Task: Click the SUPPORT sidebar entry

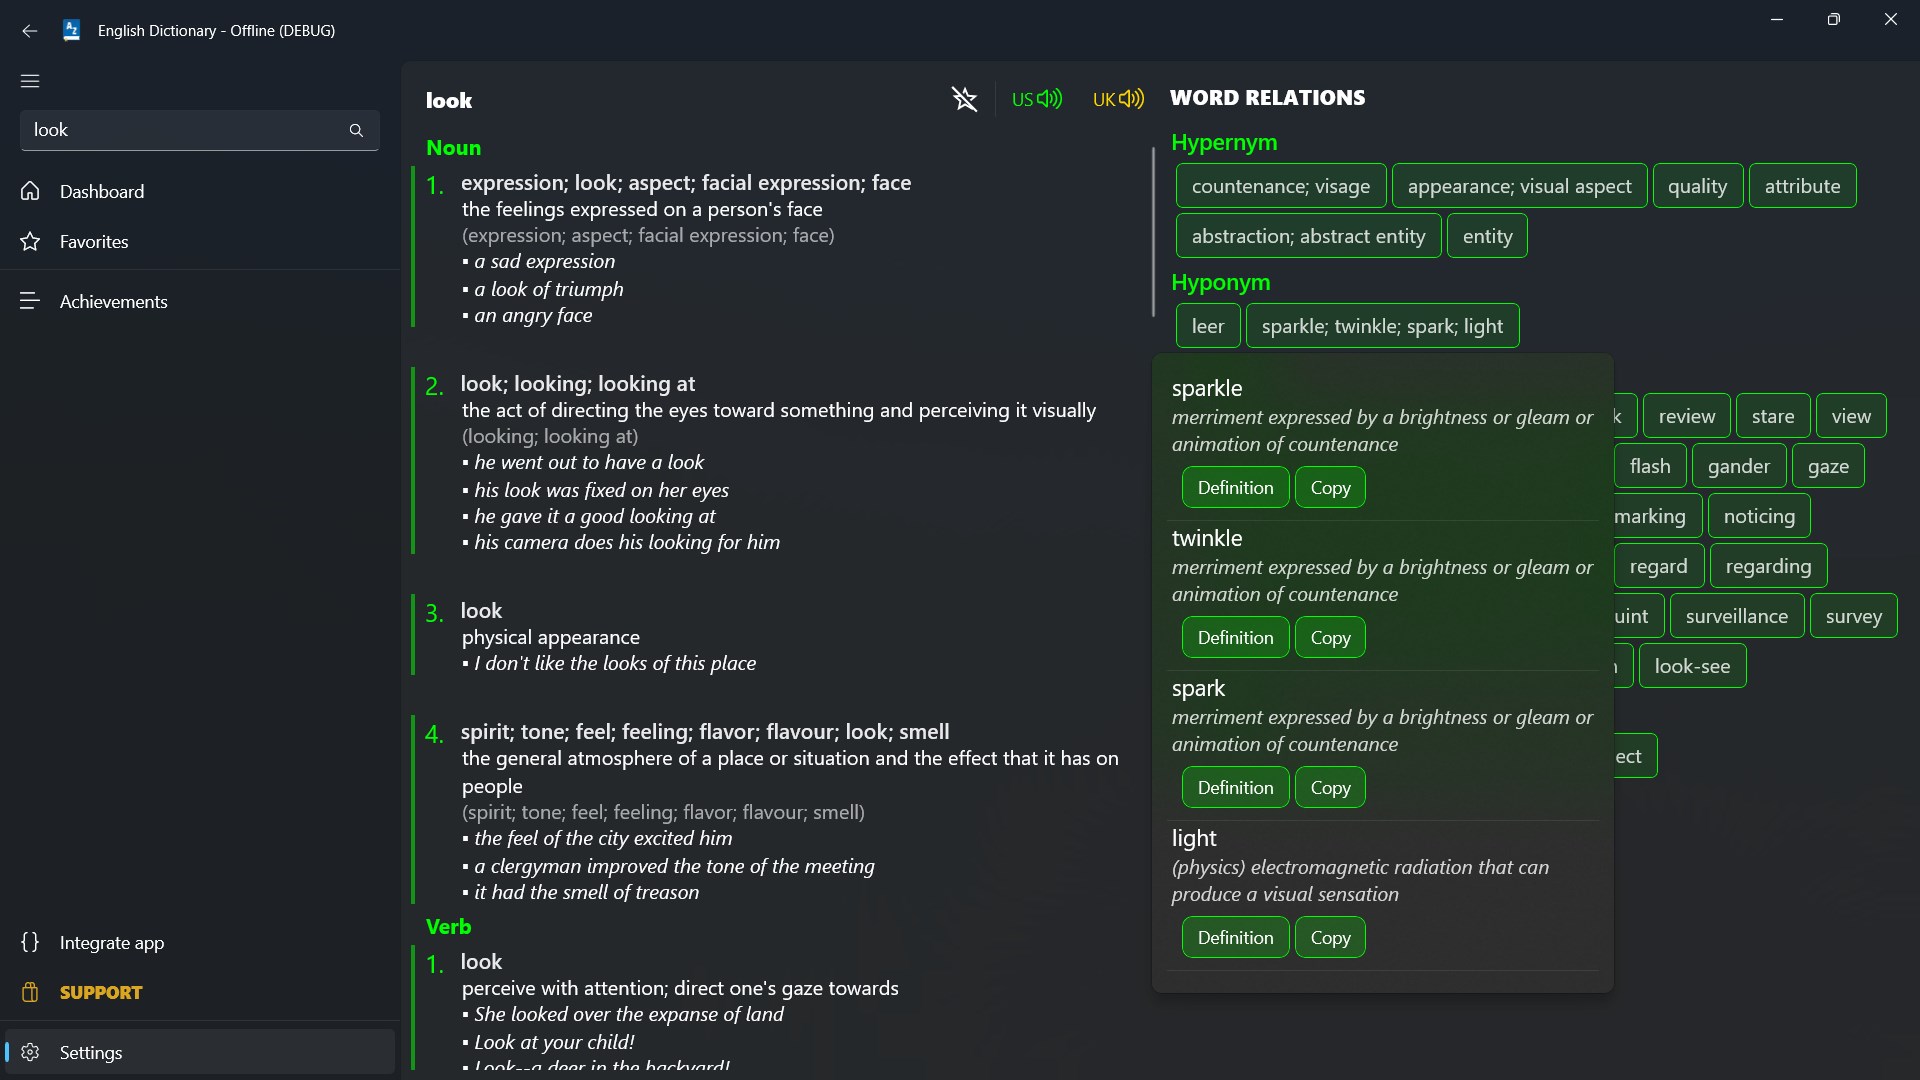Action: [x=100, y=992]
